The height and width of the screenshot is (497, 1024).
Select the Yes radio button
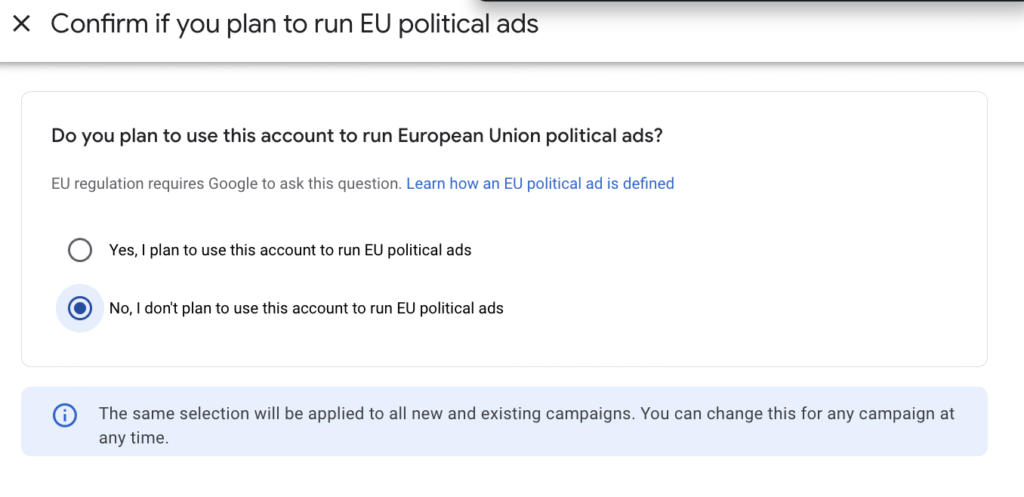pos(80,250)
